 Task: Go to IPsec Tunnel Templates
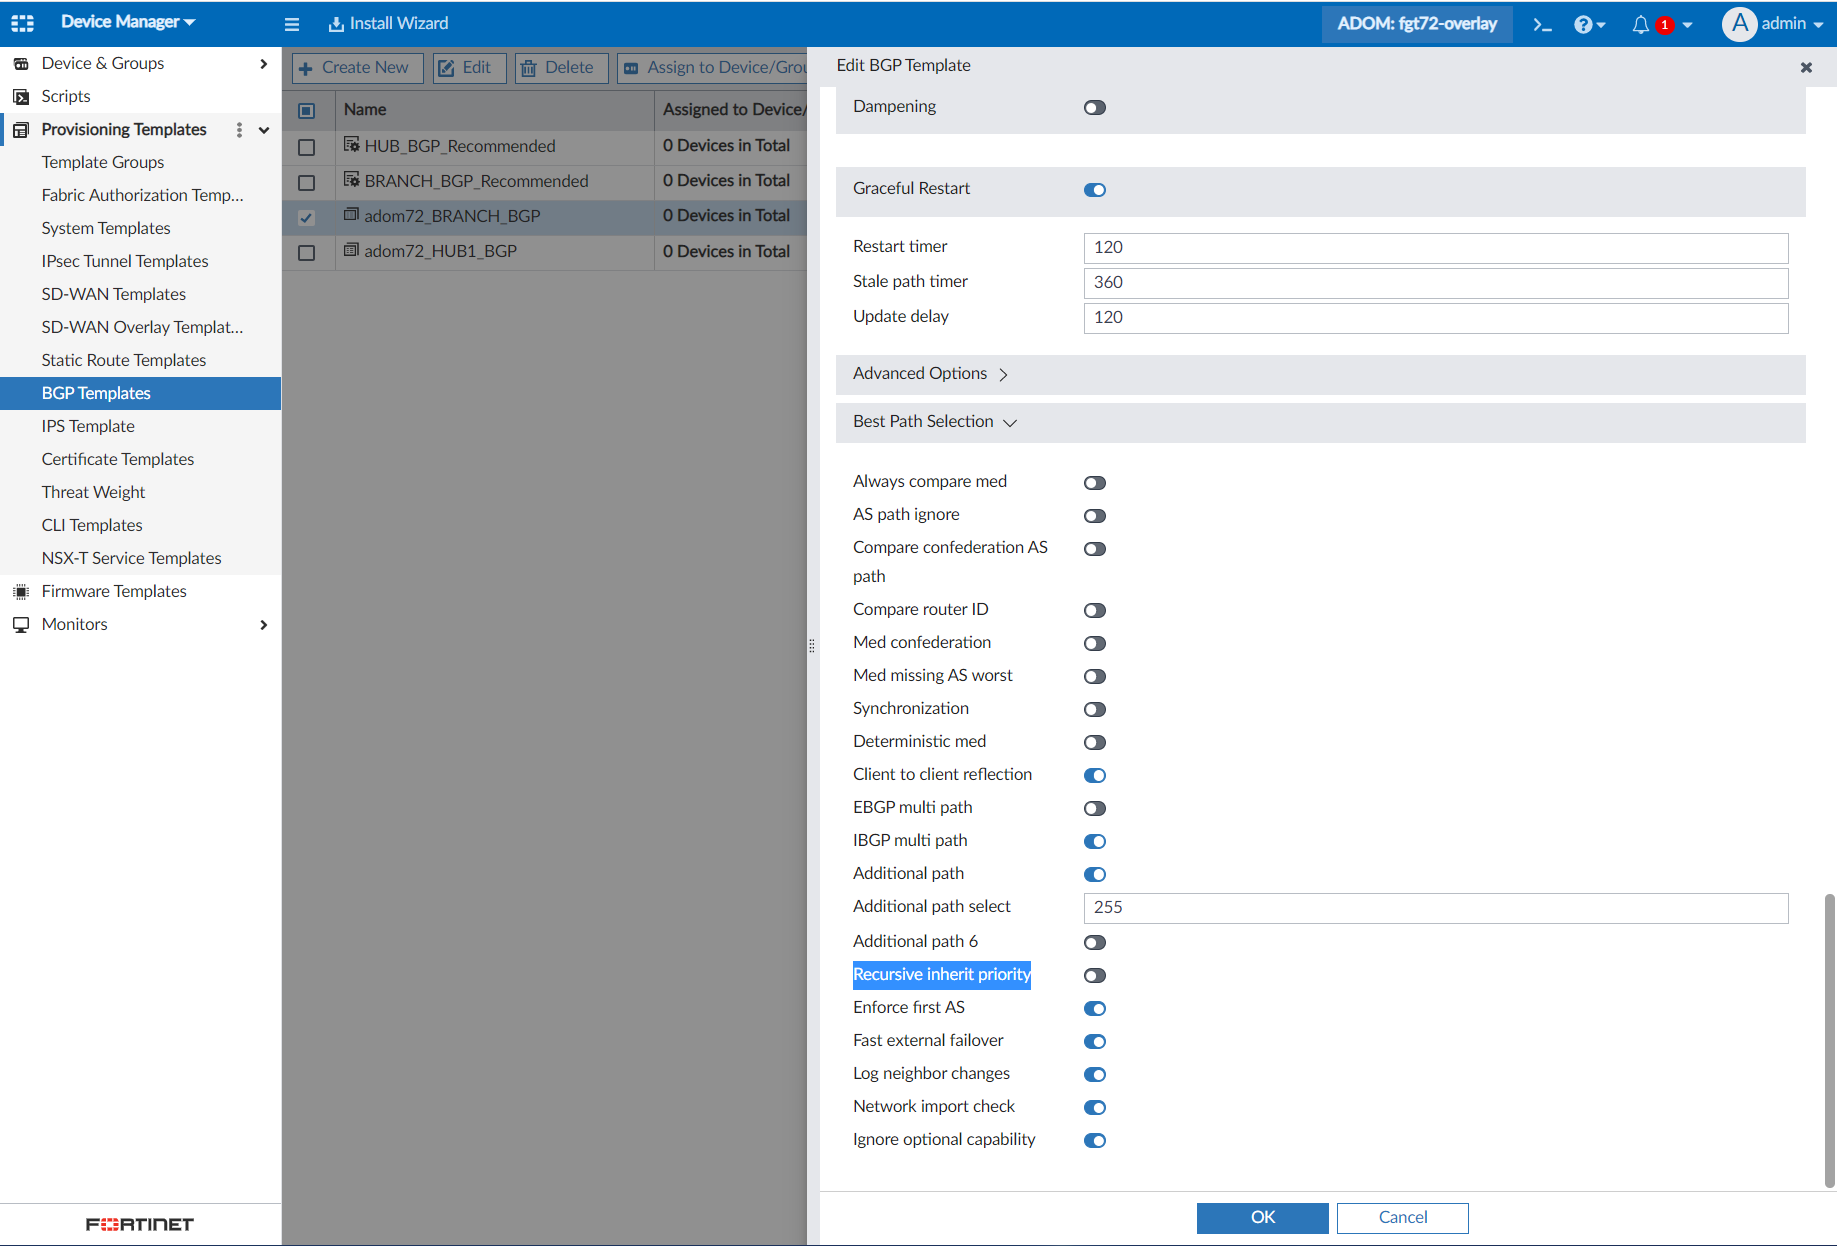point(125,261)
